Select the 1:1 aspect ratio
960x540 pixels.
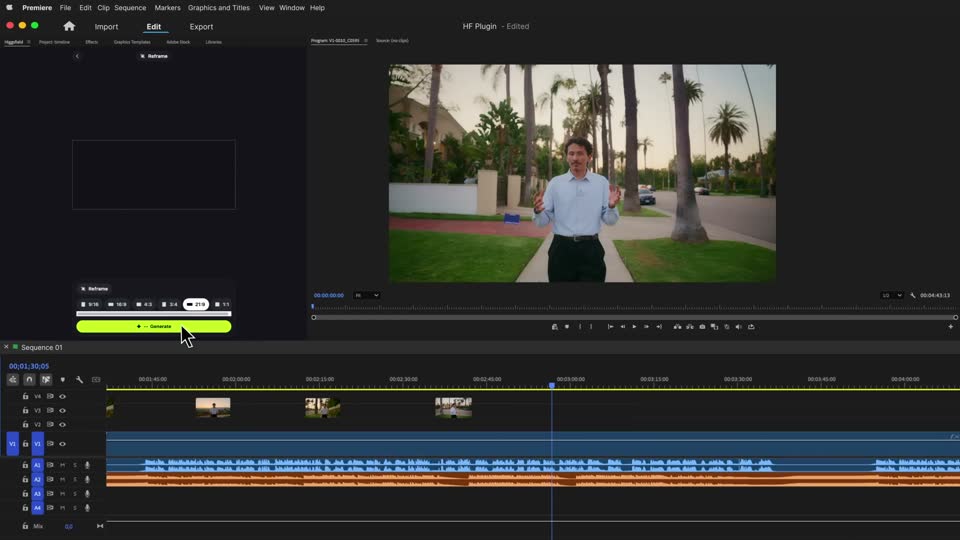(x=222, y=304)
